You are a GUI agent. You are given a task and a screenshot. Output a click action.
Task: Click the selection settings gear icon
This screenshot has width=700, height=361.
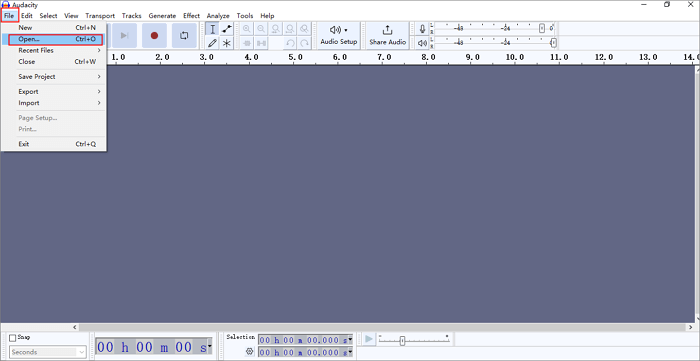point(250,352)
